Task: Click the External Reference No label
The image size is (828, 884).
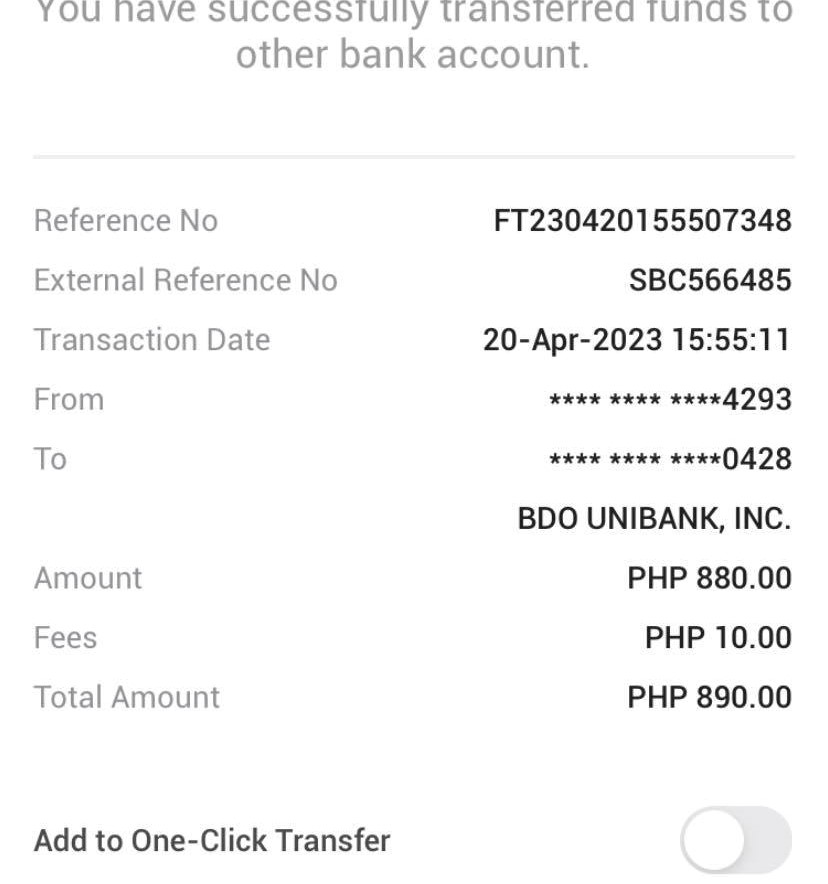Action: (x=186, y=280)
